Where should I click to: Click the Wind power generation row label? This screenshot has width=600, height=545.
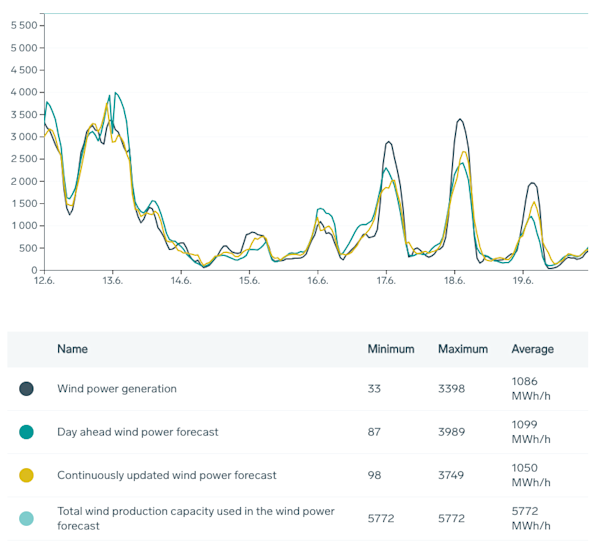(x=117, y=389)
